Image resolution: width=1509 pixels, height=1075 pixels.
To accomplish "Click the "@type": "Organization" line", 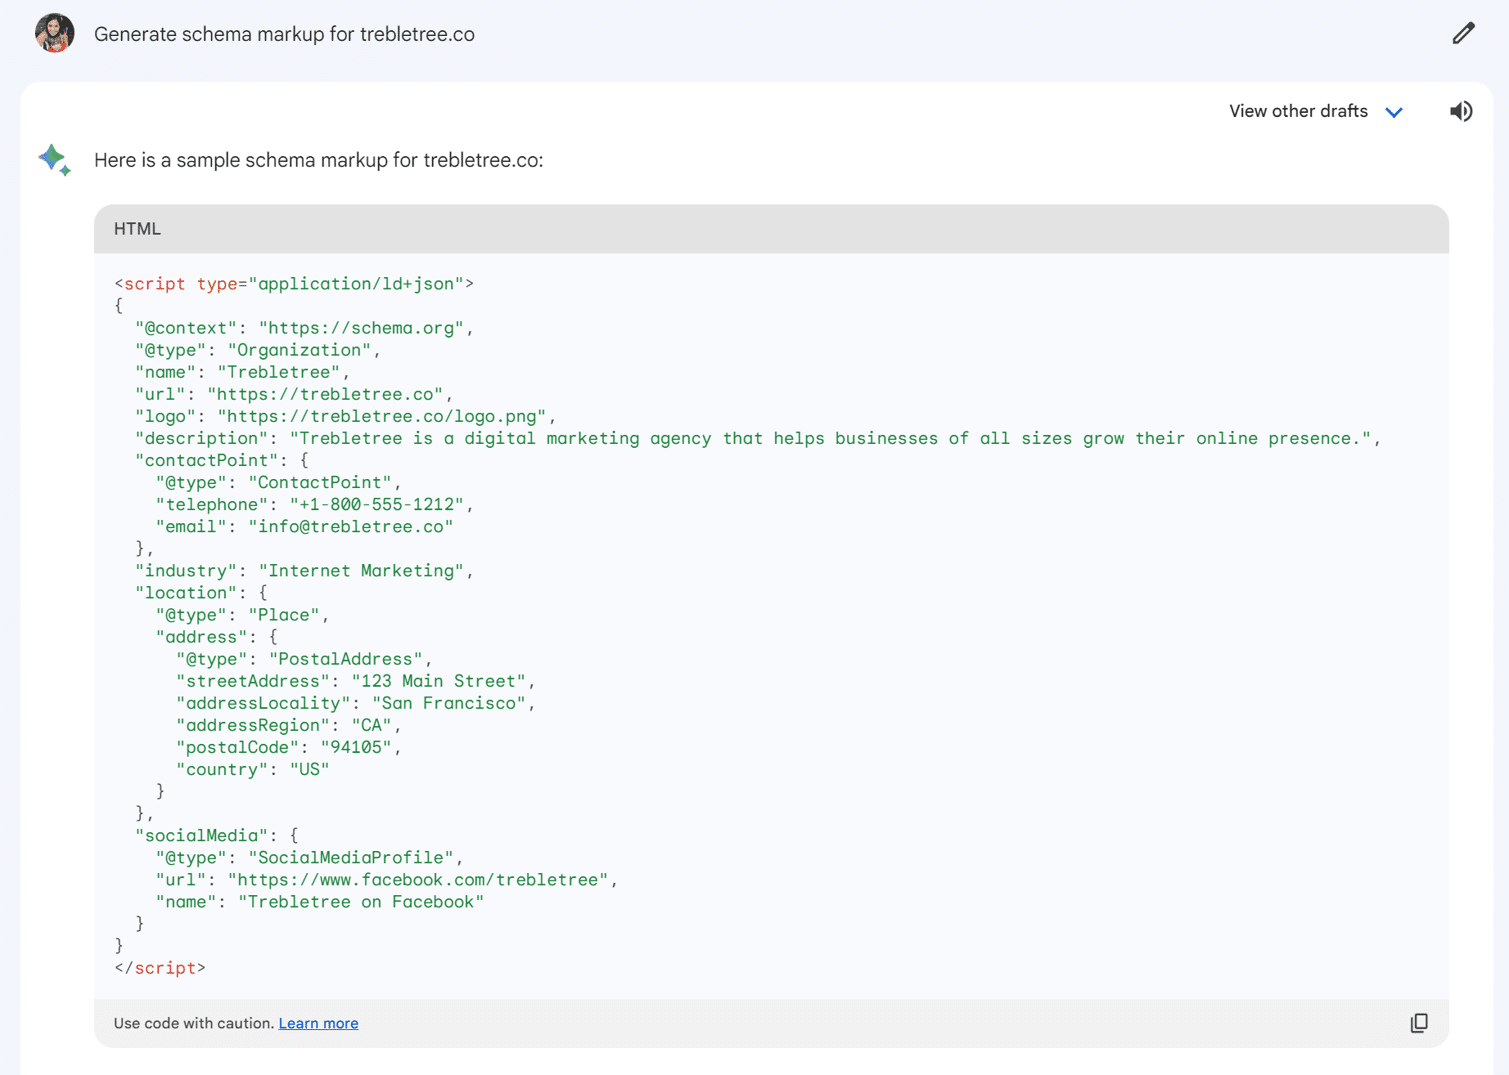I will (x=258, y=350).
